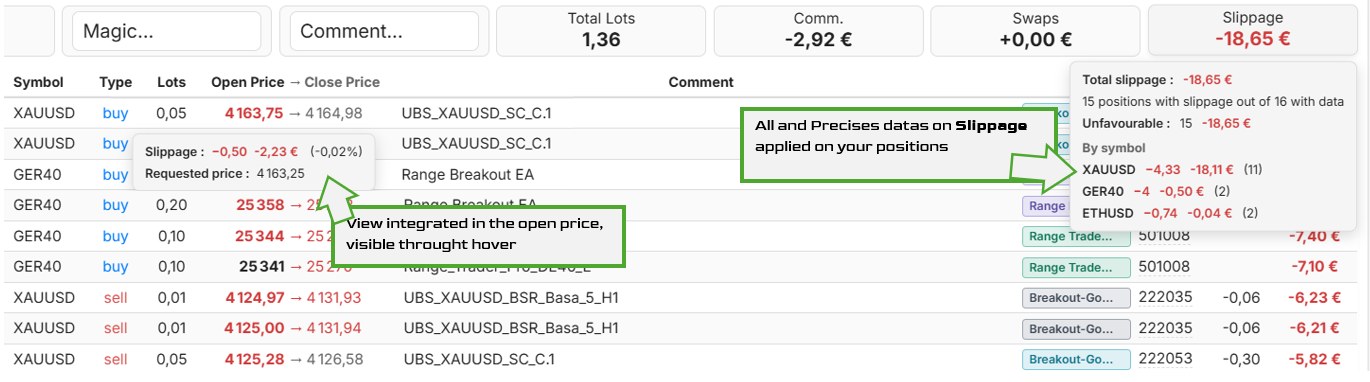The width and height of the screenshot is (1370, 382).
Task: Click the UBS_XAUUSD_BSR_Basa_5_H1 comment at 4 124,97
Action: pyautogui.click(x=511, y=298)
